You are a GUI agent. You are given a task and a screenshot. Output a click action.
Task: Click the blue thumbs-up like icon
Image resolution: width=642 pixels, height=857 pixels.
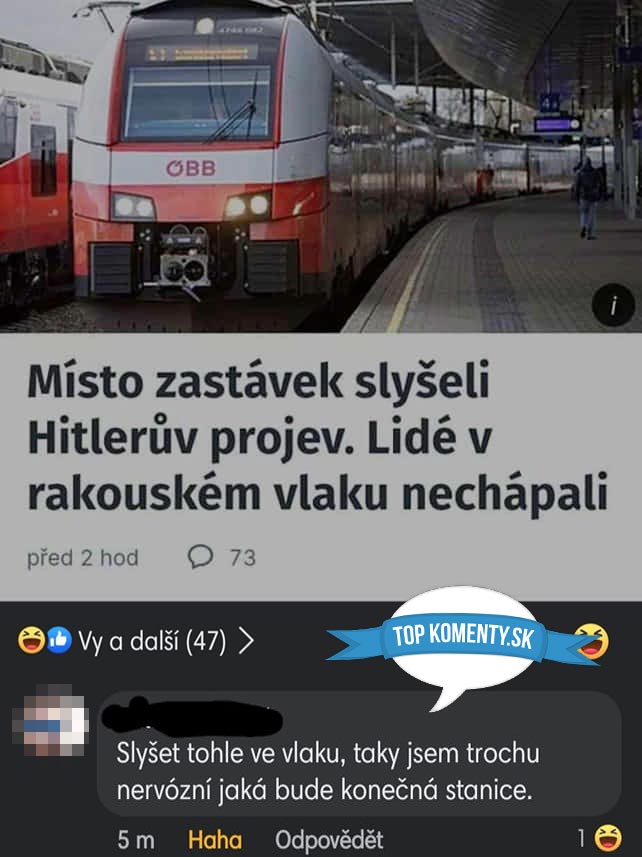[x=59, y=640]
